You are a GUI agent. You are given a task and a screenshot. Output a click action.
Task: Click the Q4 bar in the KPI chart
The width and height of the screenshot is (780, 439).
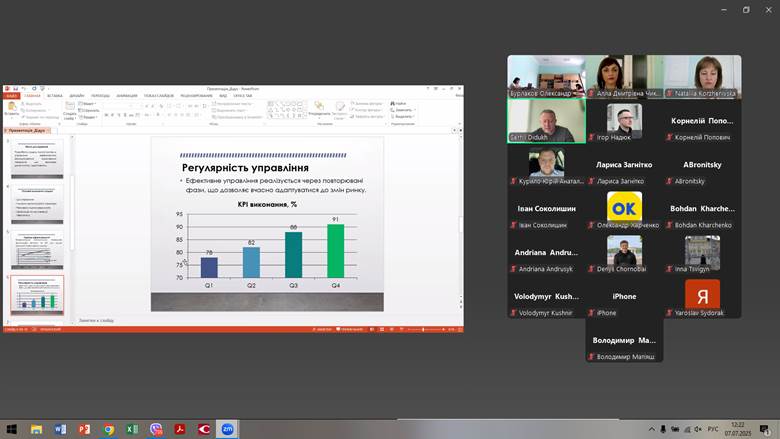tap(335, 251)
